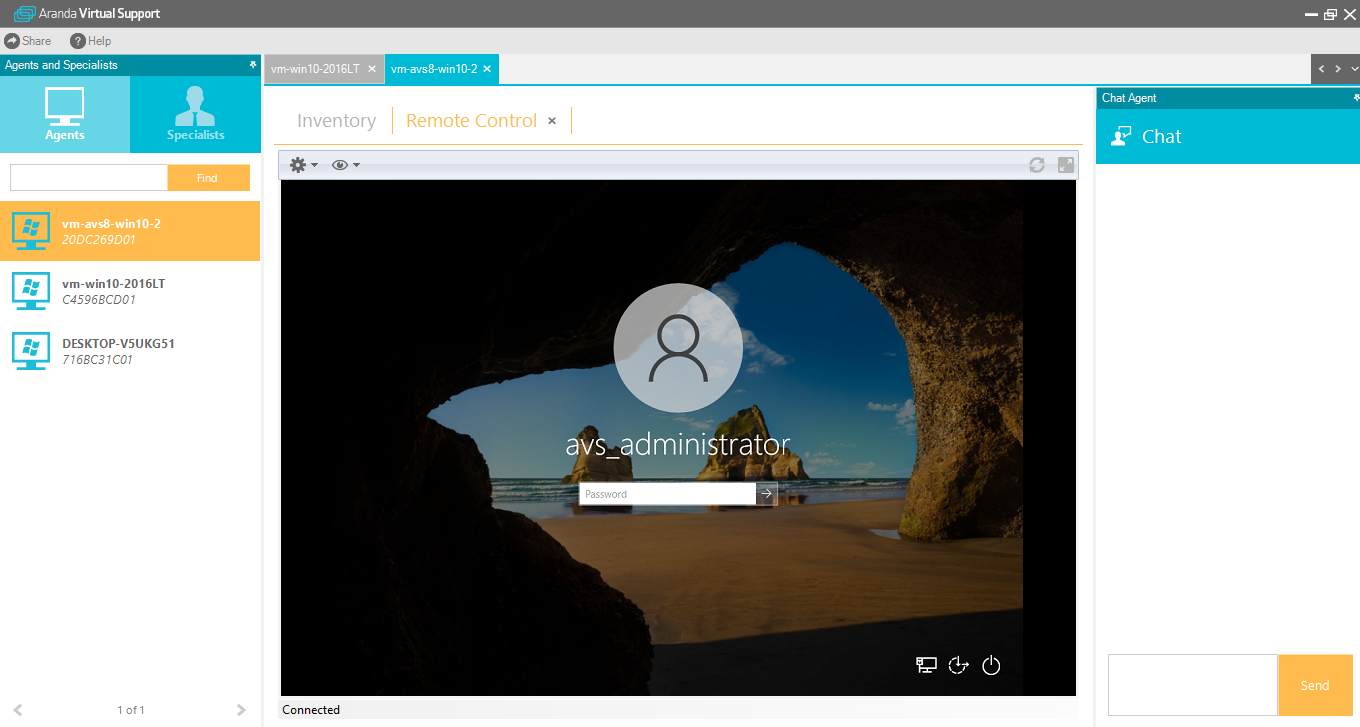Click the 716BC31C01 agent ID text
The image size is (1360, 727).
[97, 360]
